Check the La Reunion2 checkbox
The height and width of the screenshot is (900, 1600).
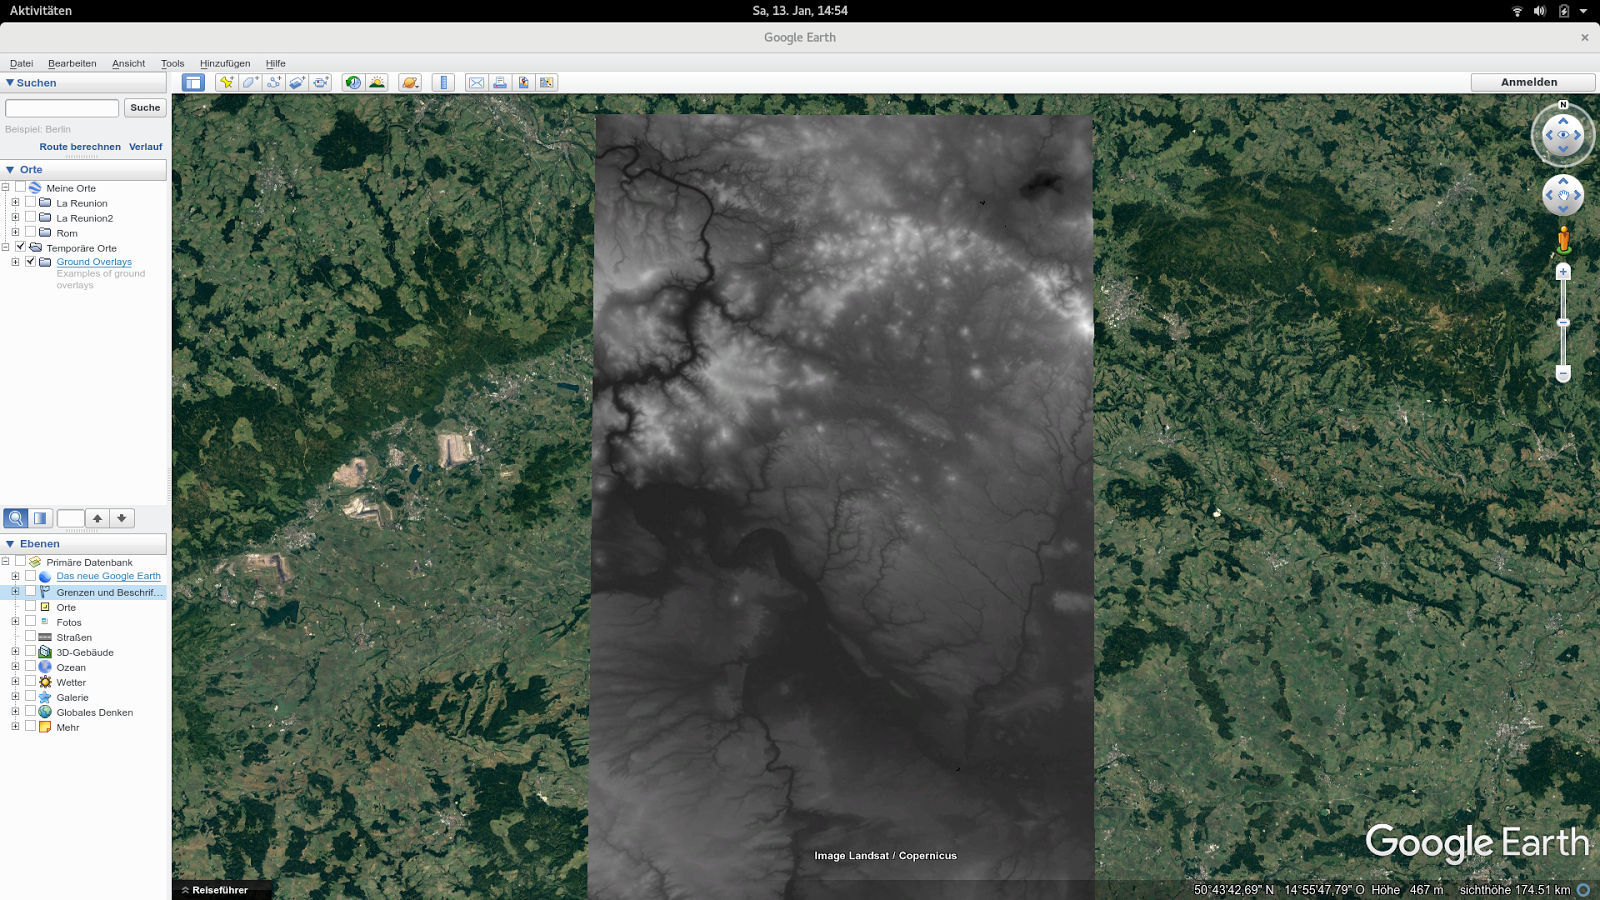coord(30,217)
